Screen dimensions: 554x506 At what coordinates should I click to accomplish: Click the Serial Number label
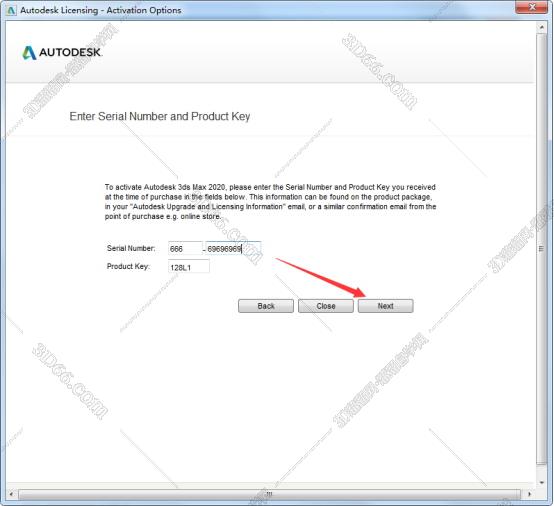[x=131, y=248]
